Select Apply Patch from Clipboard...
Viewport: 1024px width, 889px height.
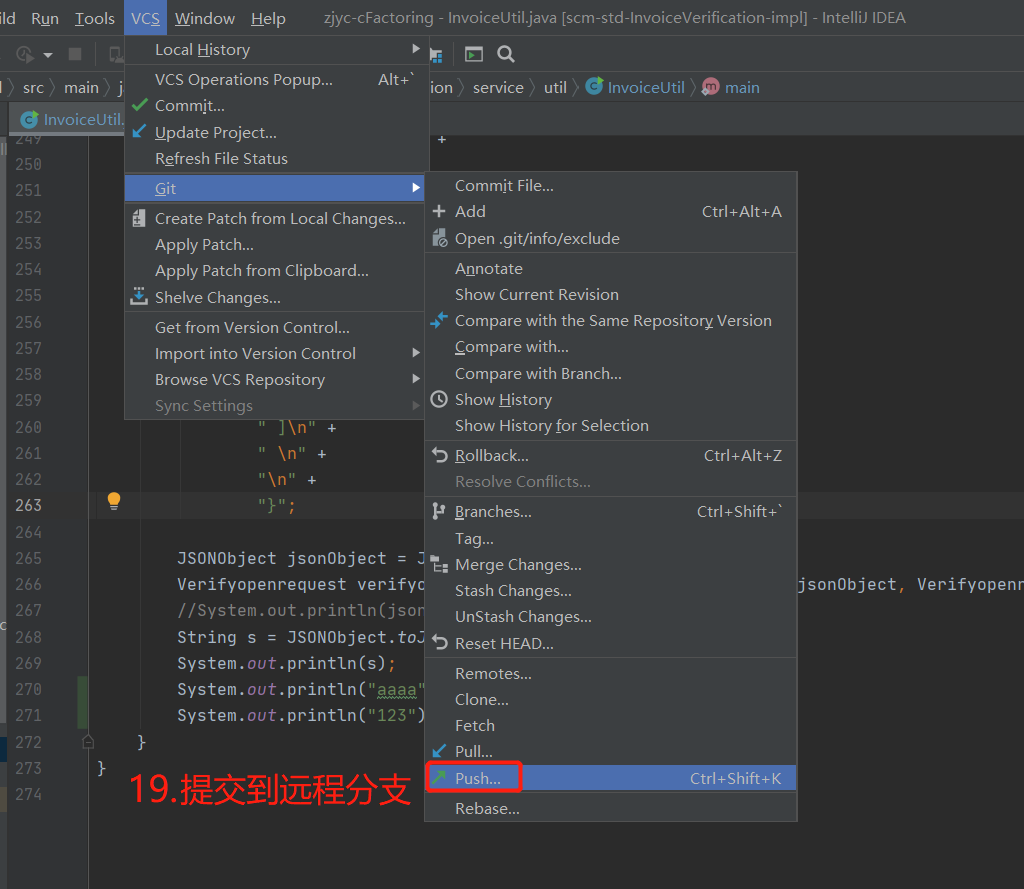(x=275, y=270)
